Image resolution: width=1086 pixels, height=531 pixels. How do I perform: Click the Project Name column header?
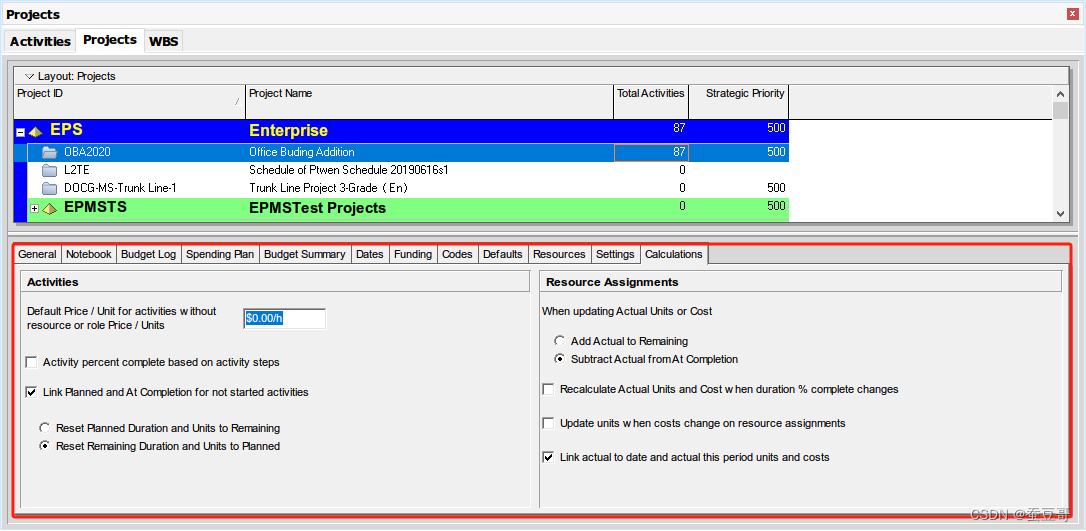click(x=429, y=101)
